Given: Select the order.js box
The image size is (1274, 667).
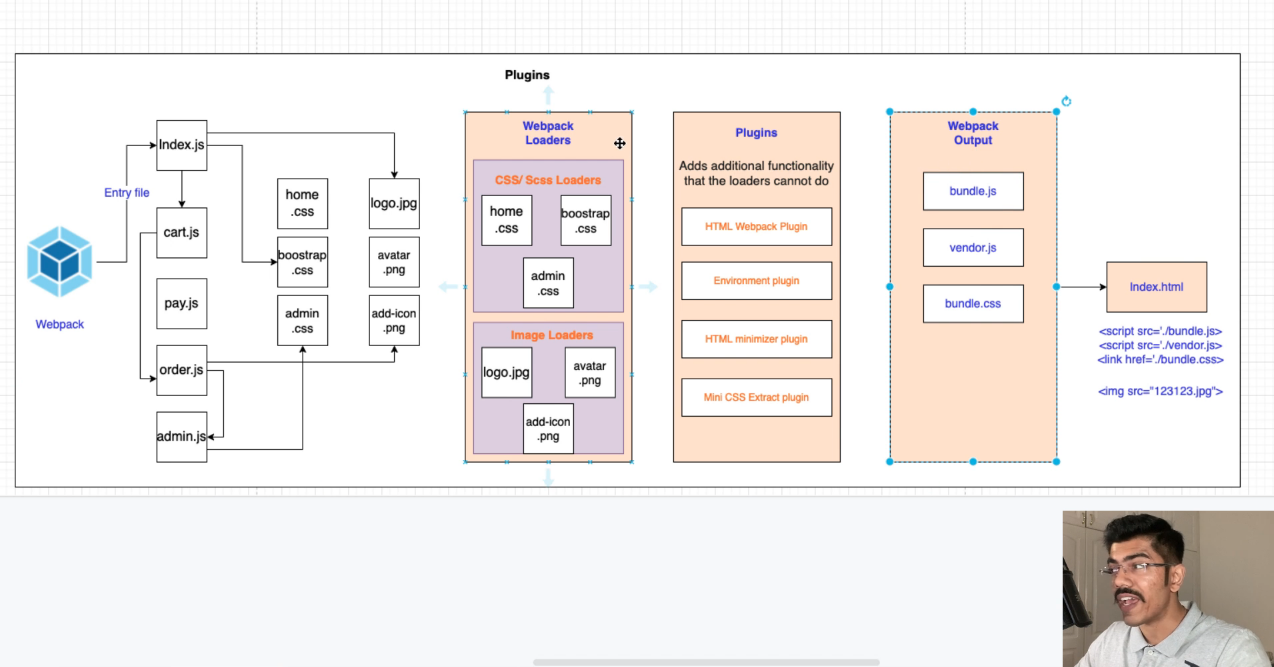Looking at the screenshot, I should [x=182, y=370].
